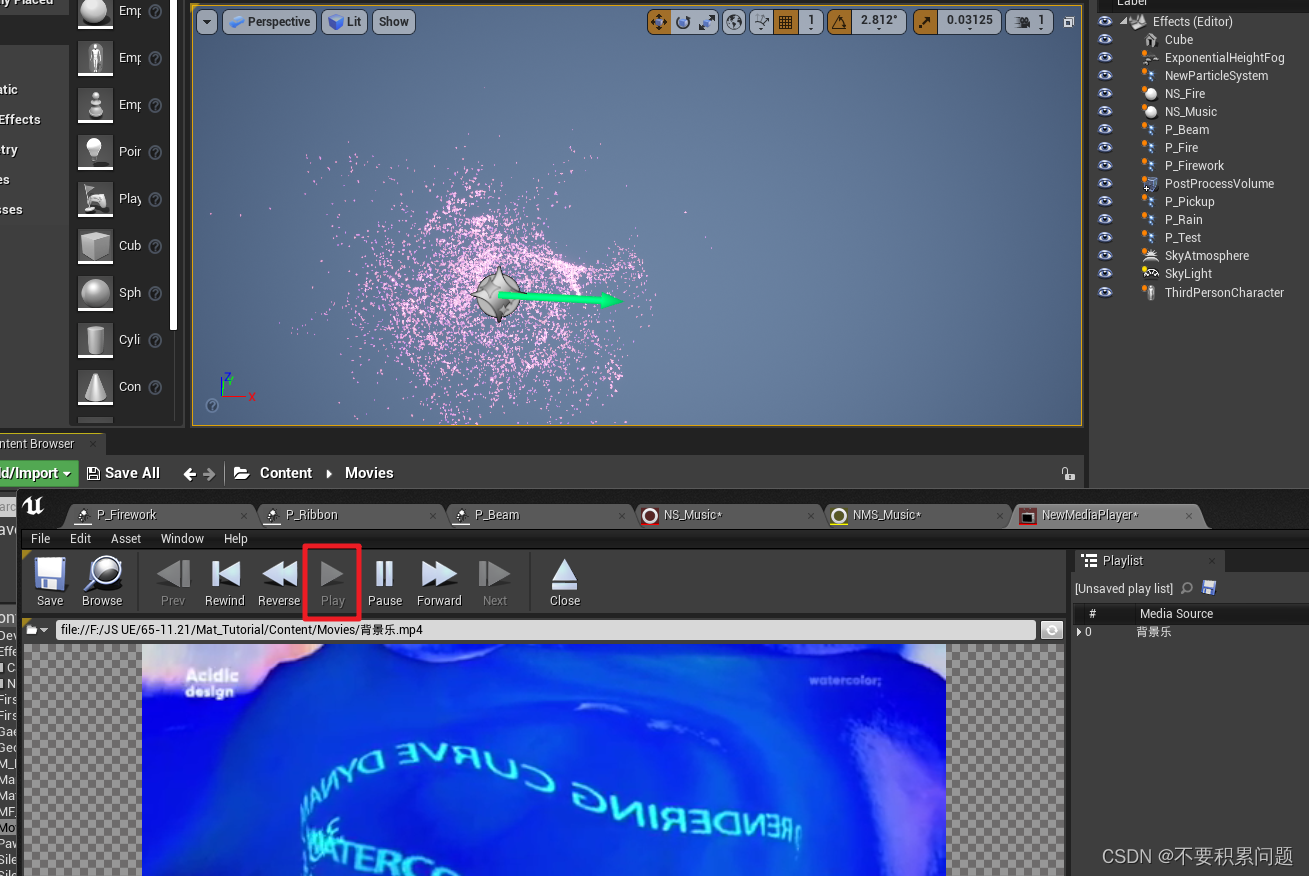Image resolution: width=1309 pixels, height=876 pixels.
Task: Open the grid snap value dropdown
Action: [811, 21]
